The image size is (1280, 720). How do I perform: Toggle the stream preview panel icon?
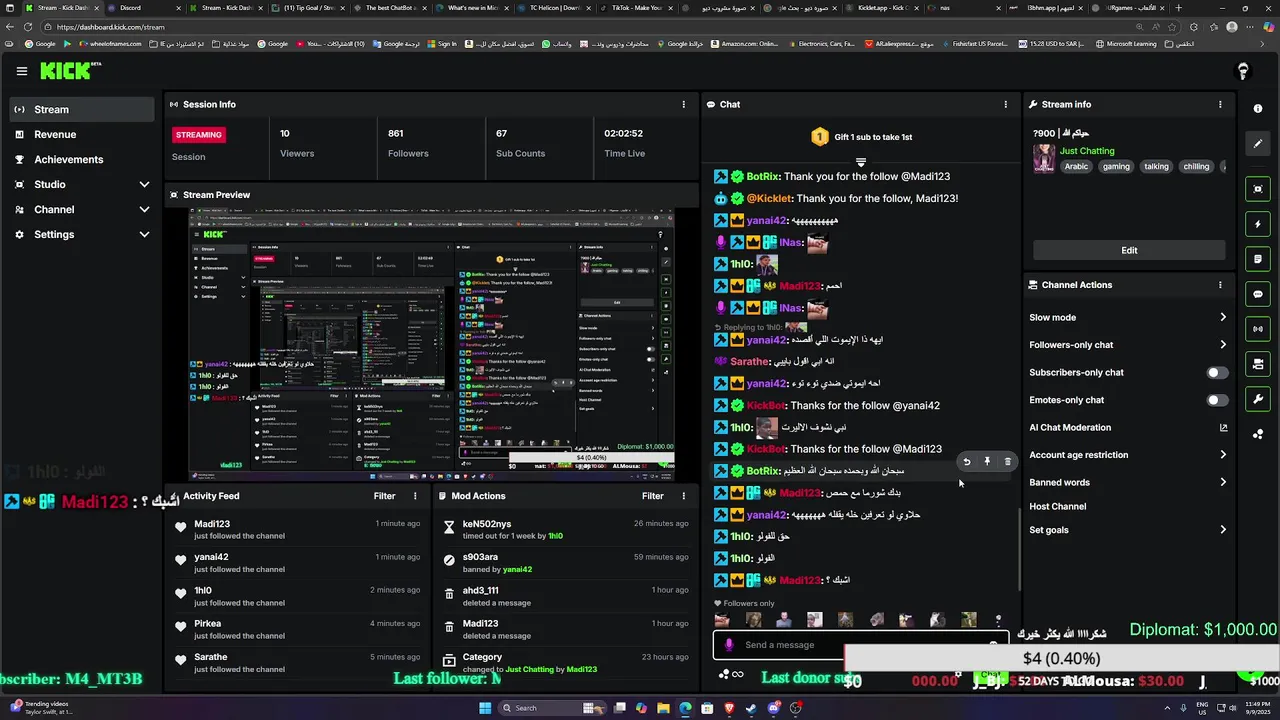click(x=1258, y=189)
